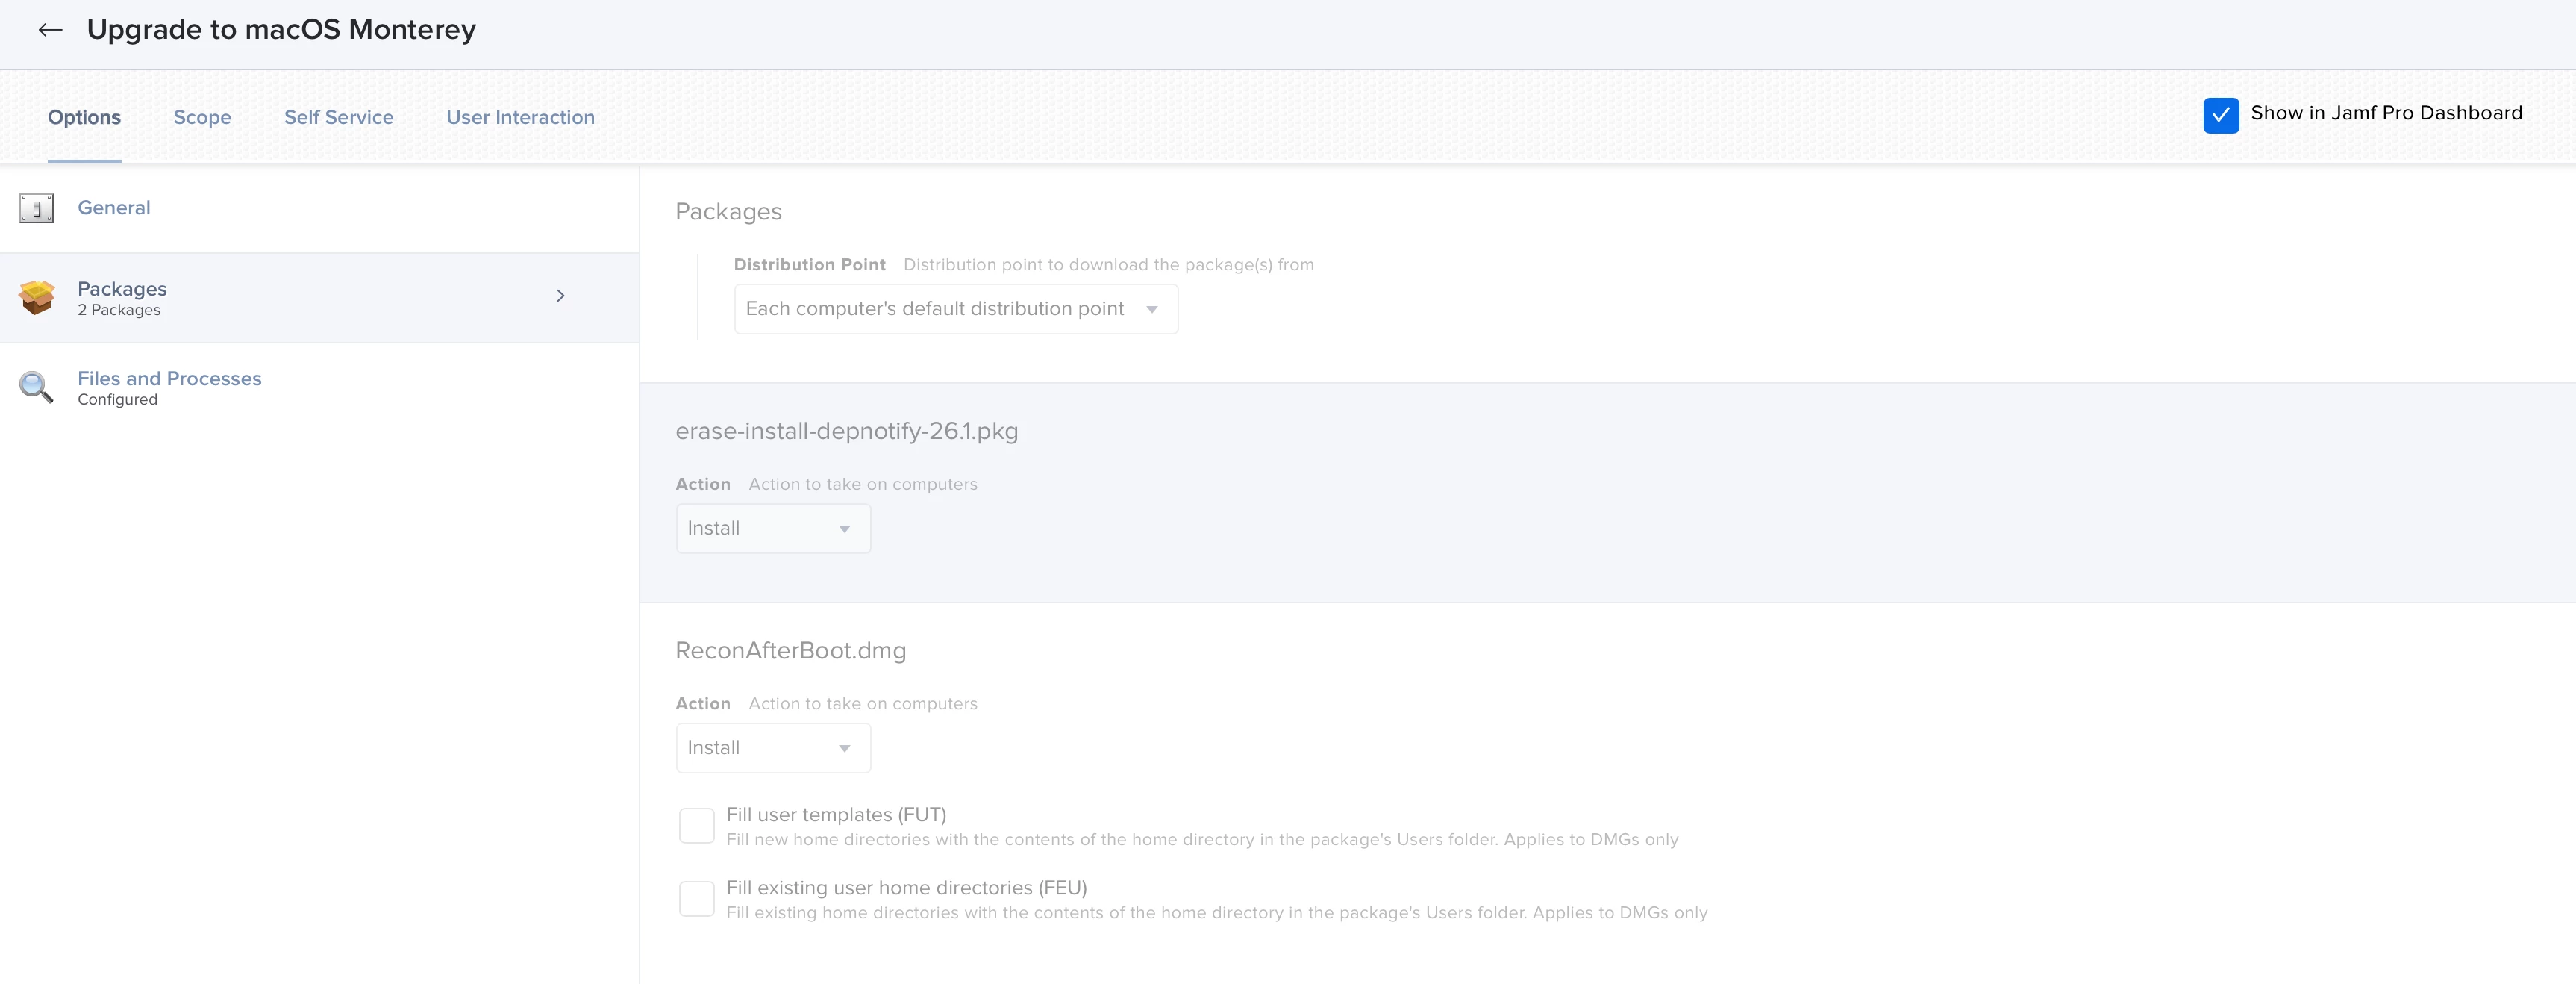Click the 'ReconAfterBoot.dmg' heading

click(x=790, y=651)
